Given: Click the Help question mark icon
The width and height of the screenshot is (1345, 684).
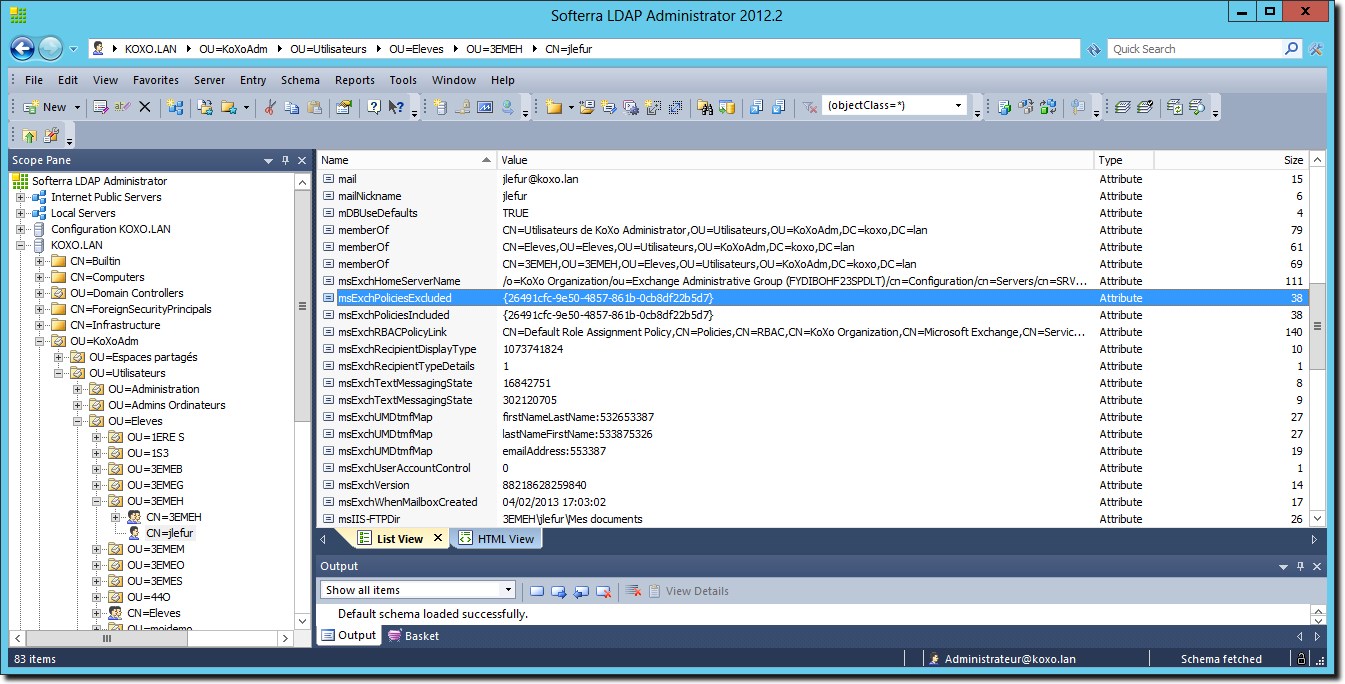Looking at the screenshot, I should coord(373,107).
